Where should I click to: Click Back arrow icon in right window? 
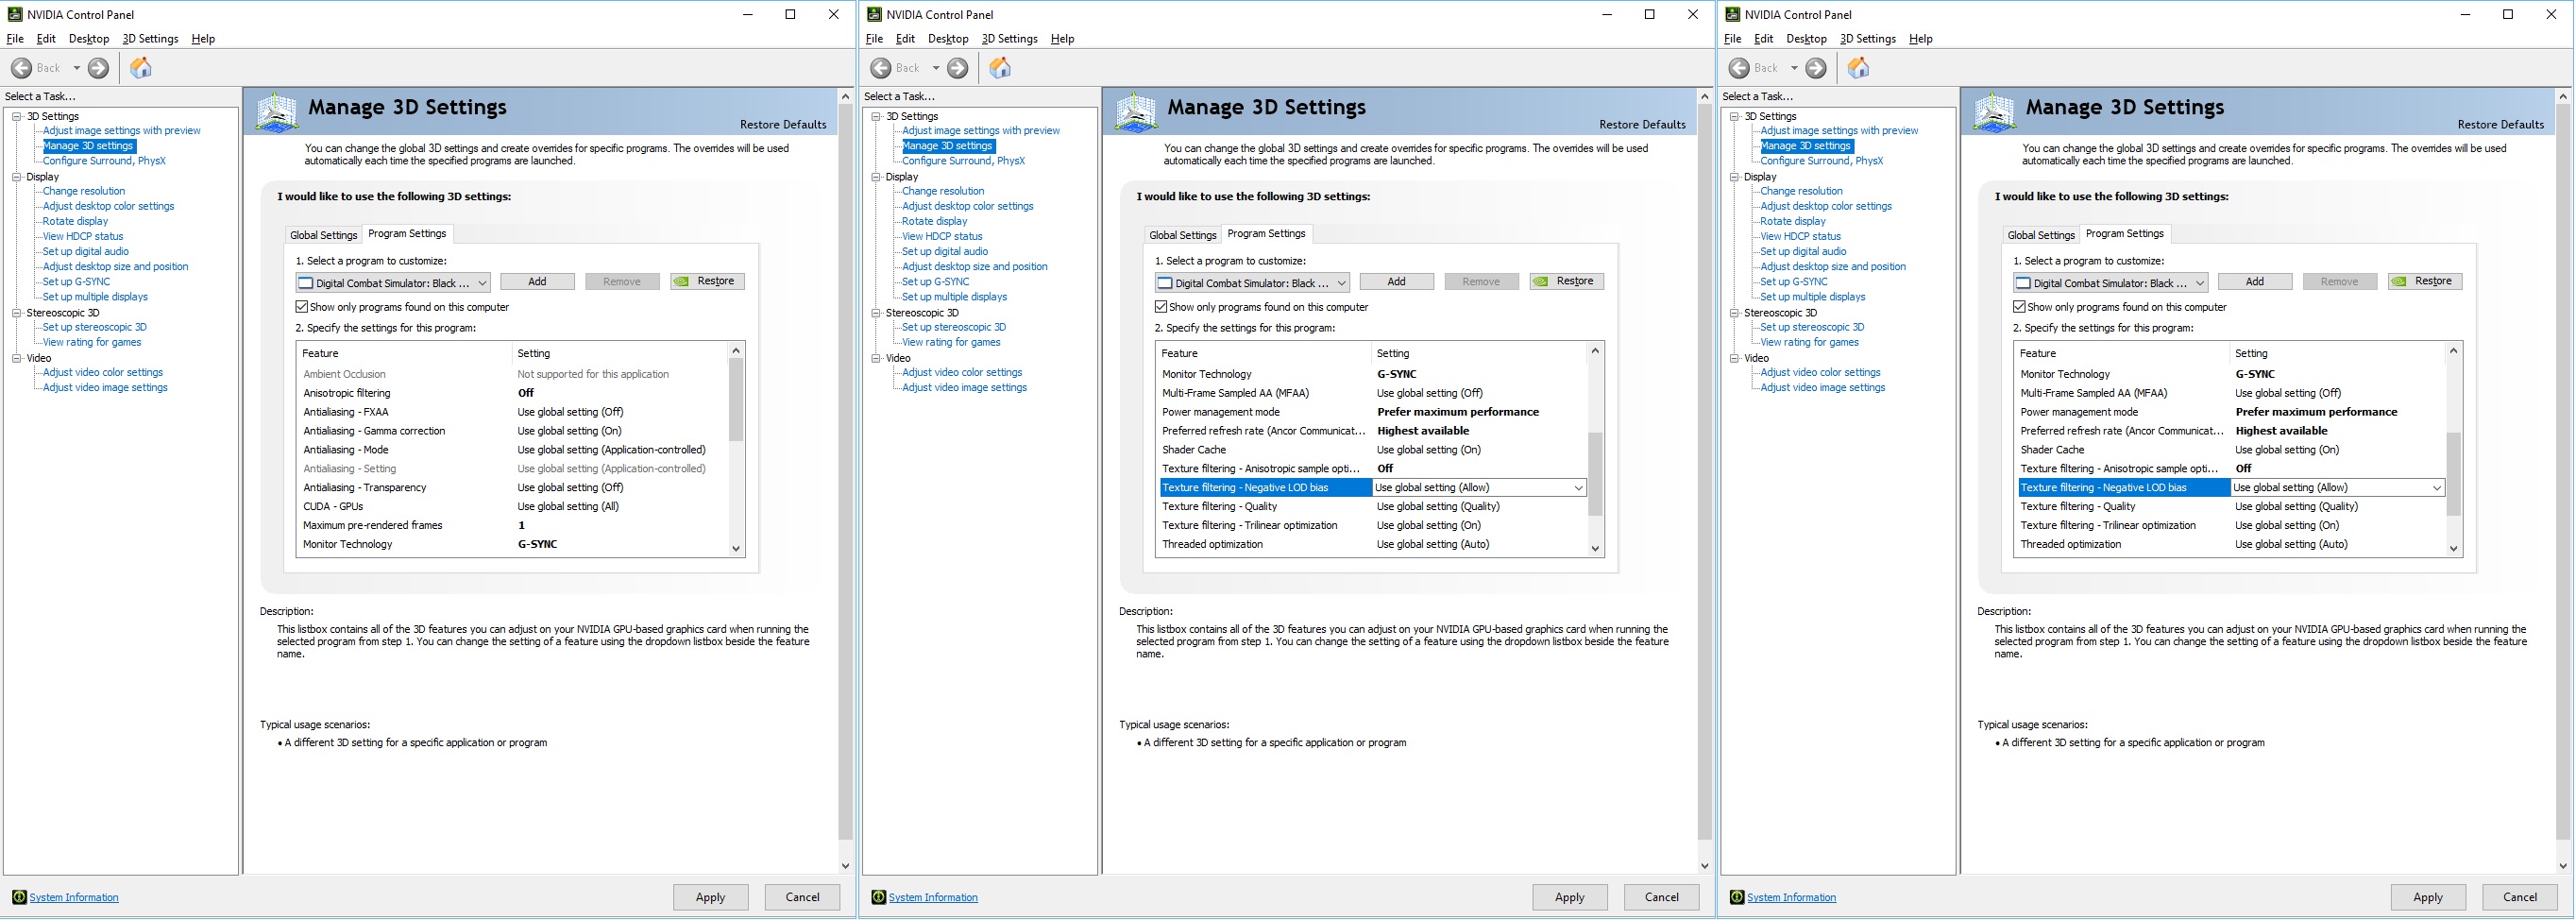coord(1739,68)
